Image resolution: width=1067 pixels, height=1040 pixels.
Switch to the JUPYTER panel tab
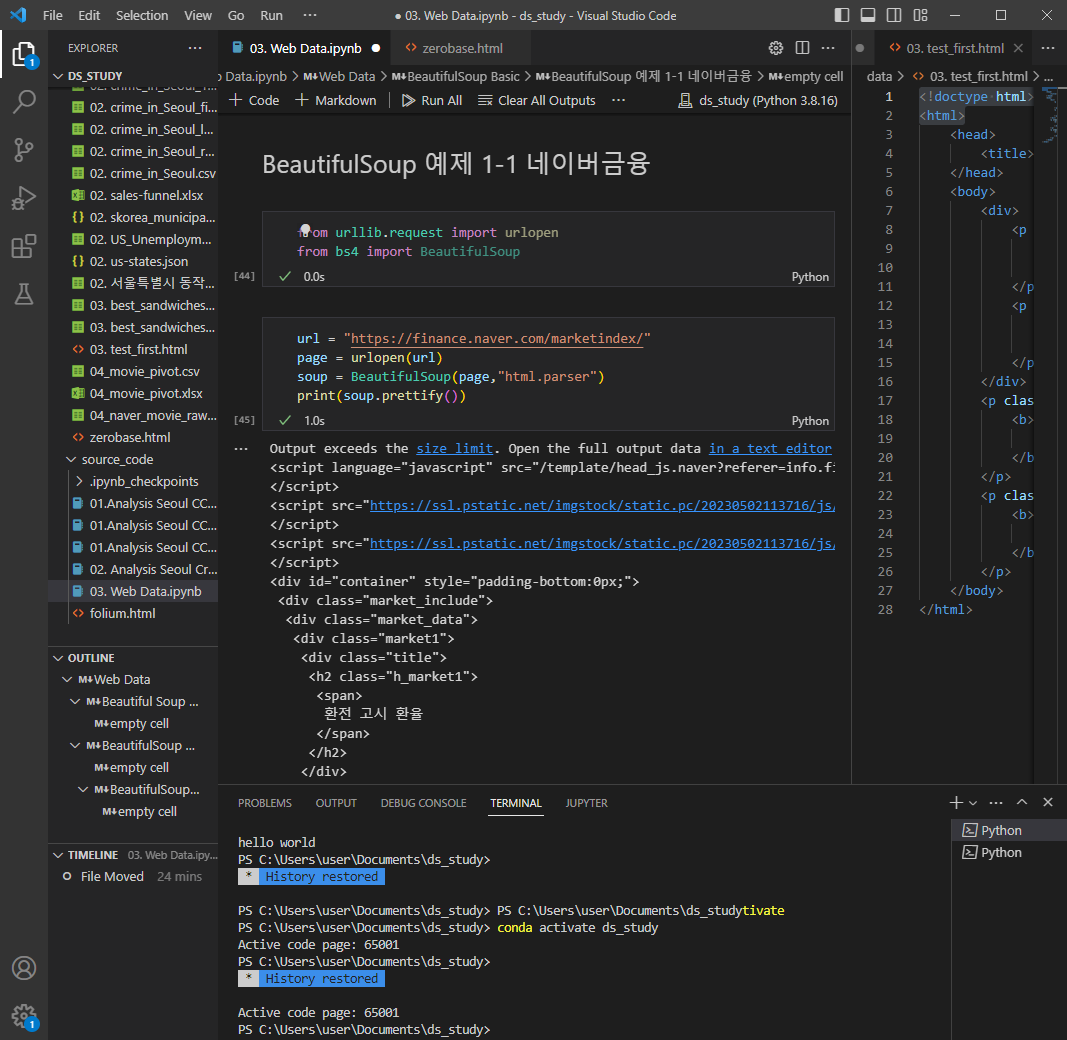pos(587,803)
